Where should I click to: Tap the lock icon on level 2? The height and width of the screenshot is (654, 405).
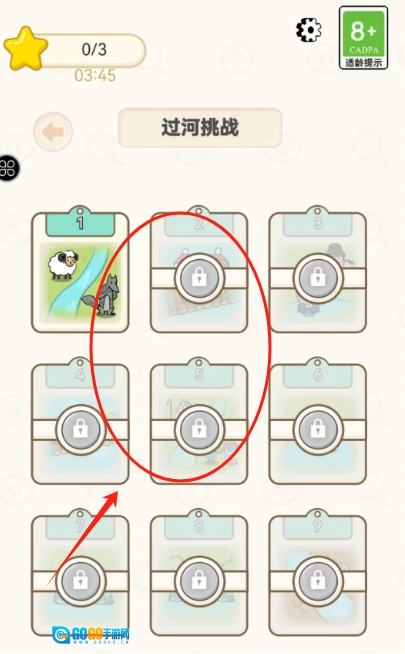(199, 278)
